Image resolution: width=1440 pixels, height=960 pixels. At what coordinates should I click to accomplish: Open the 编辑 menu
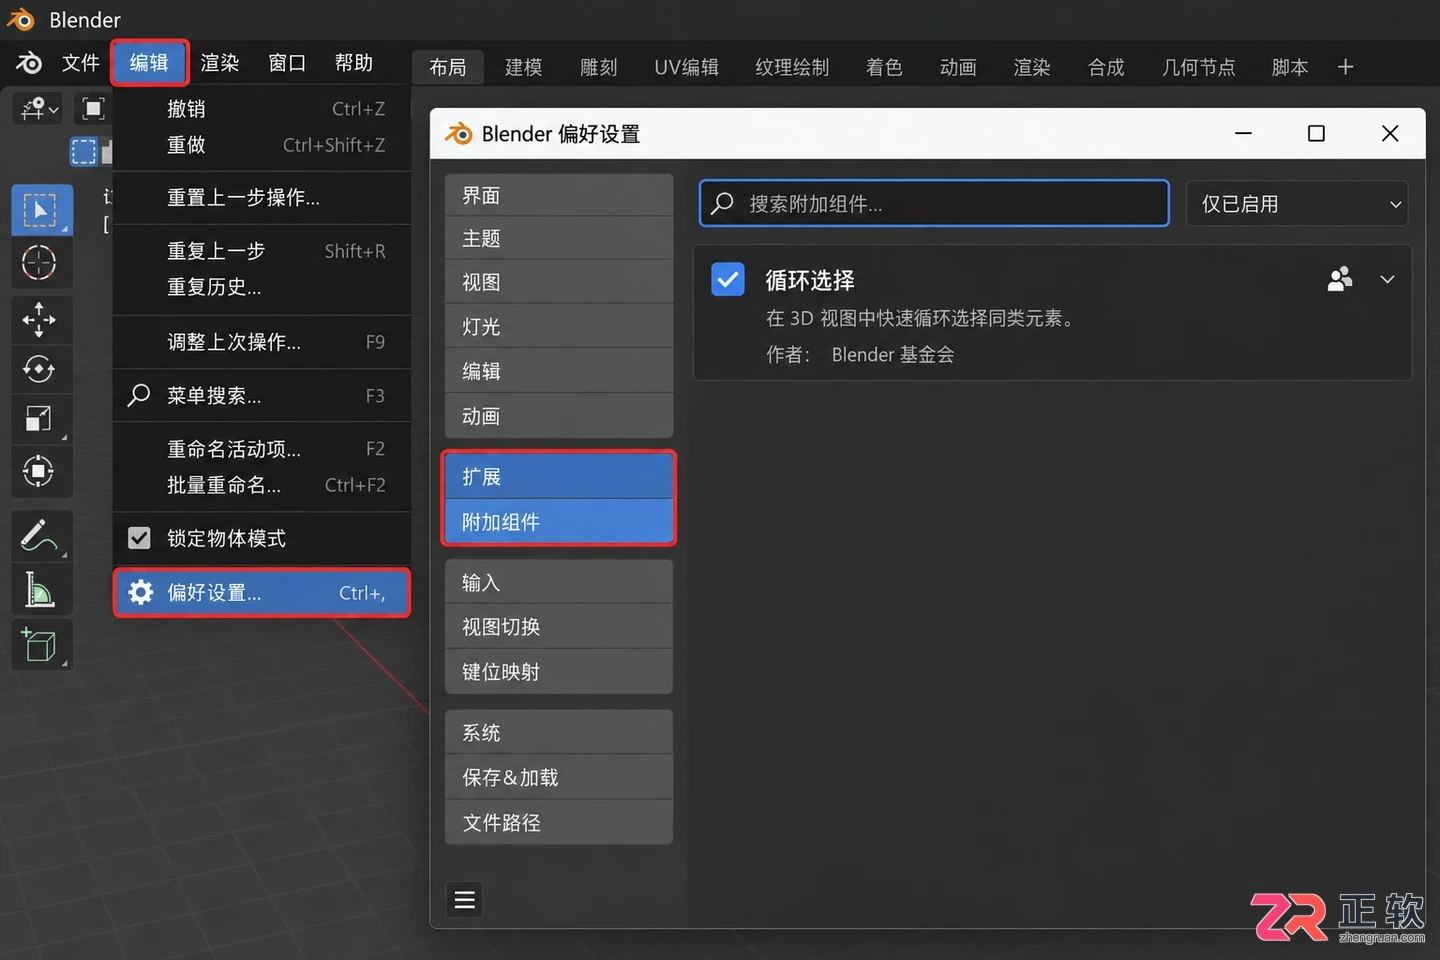(149, 63)
